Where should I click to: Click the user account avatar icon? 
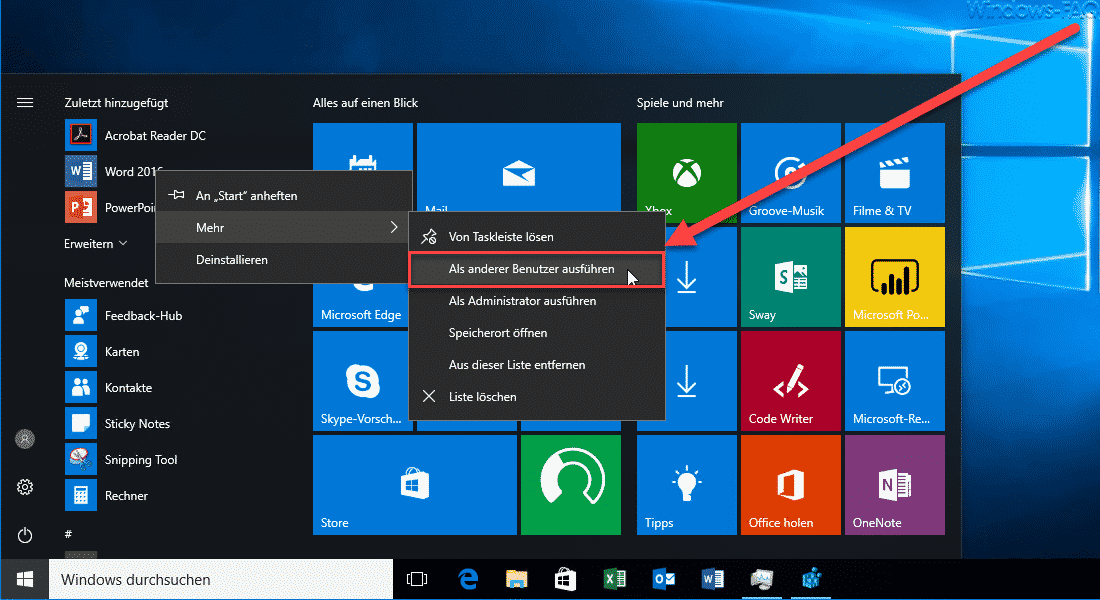(x=25, y=439)
